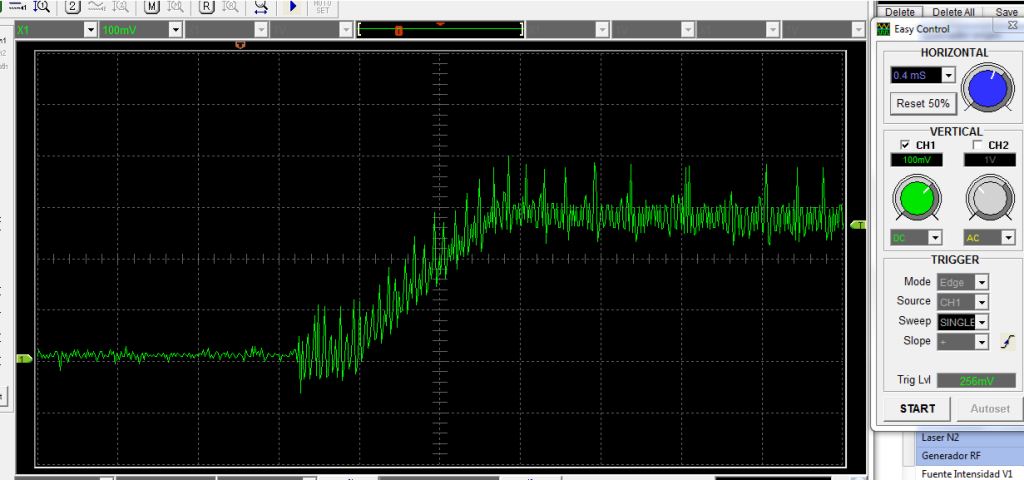The height and width of the screenshot is (480, 1024).
Task: Open the CH1 DC coupling dropdown
Action: [x=935, y=238]
